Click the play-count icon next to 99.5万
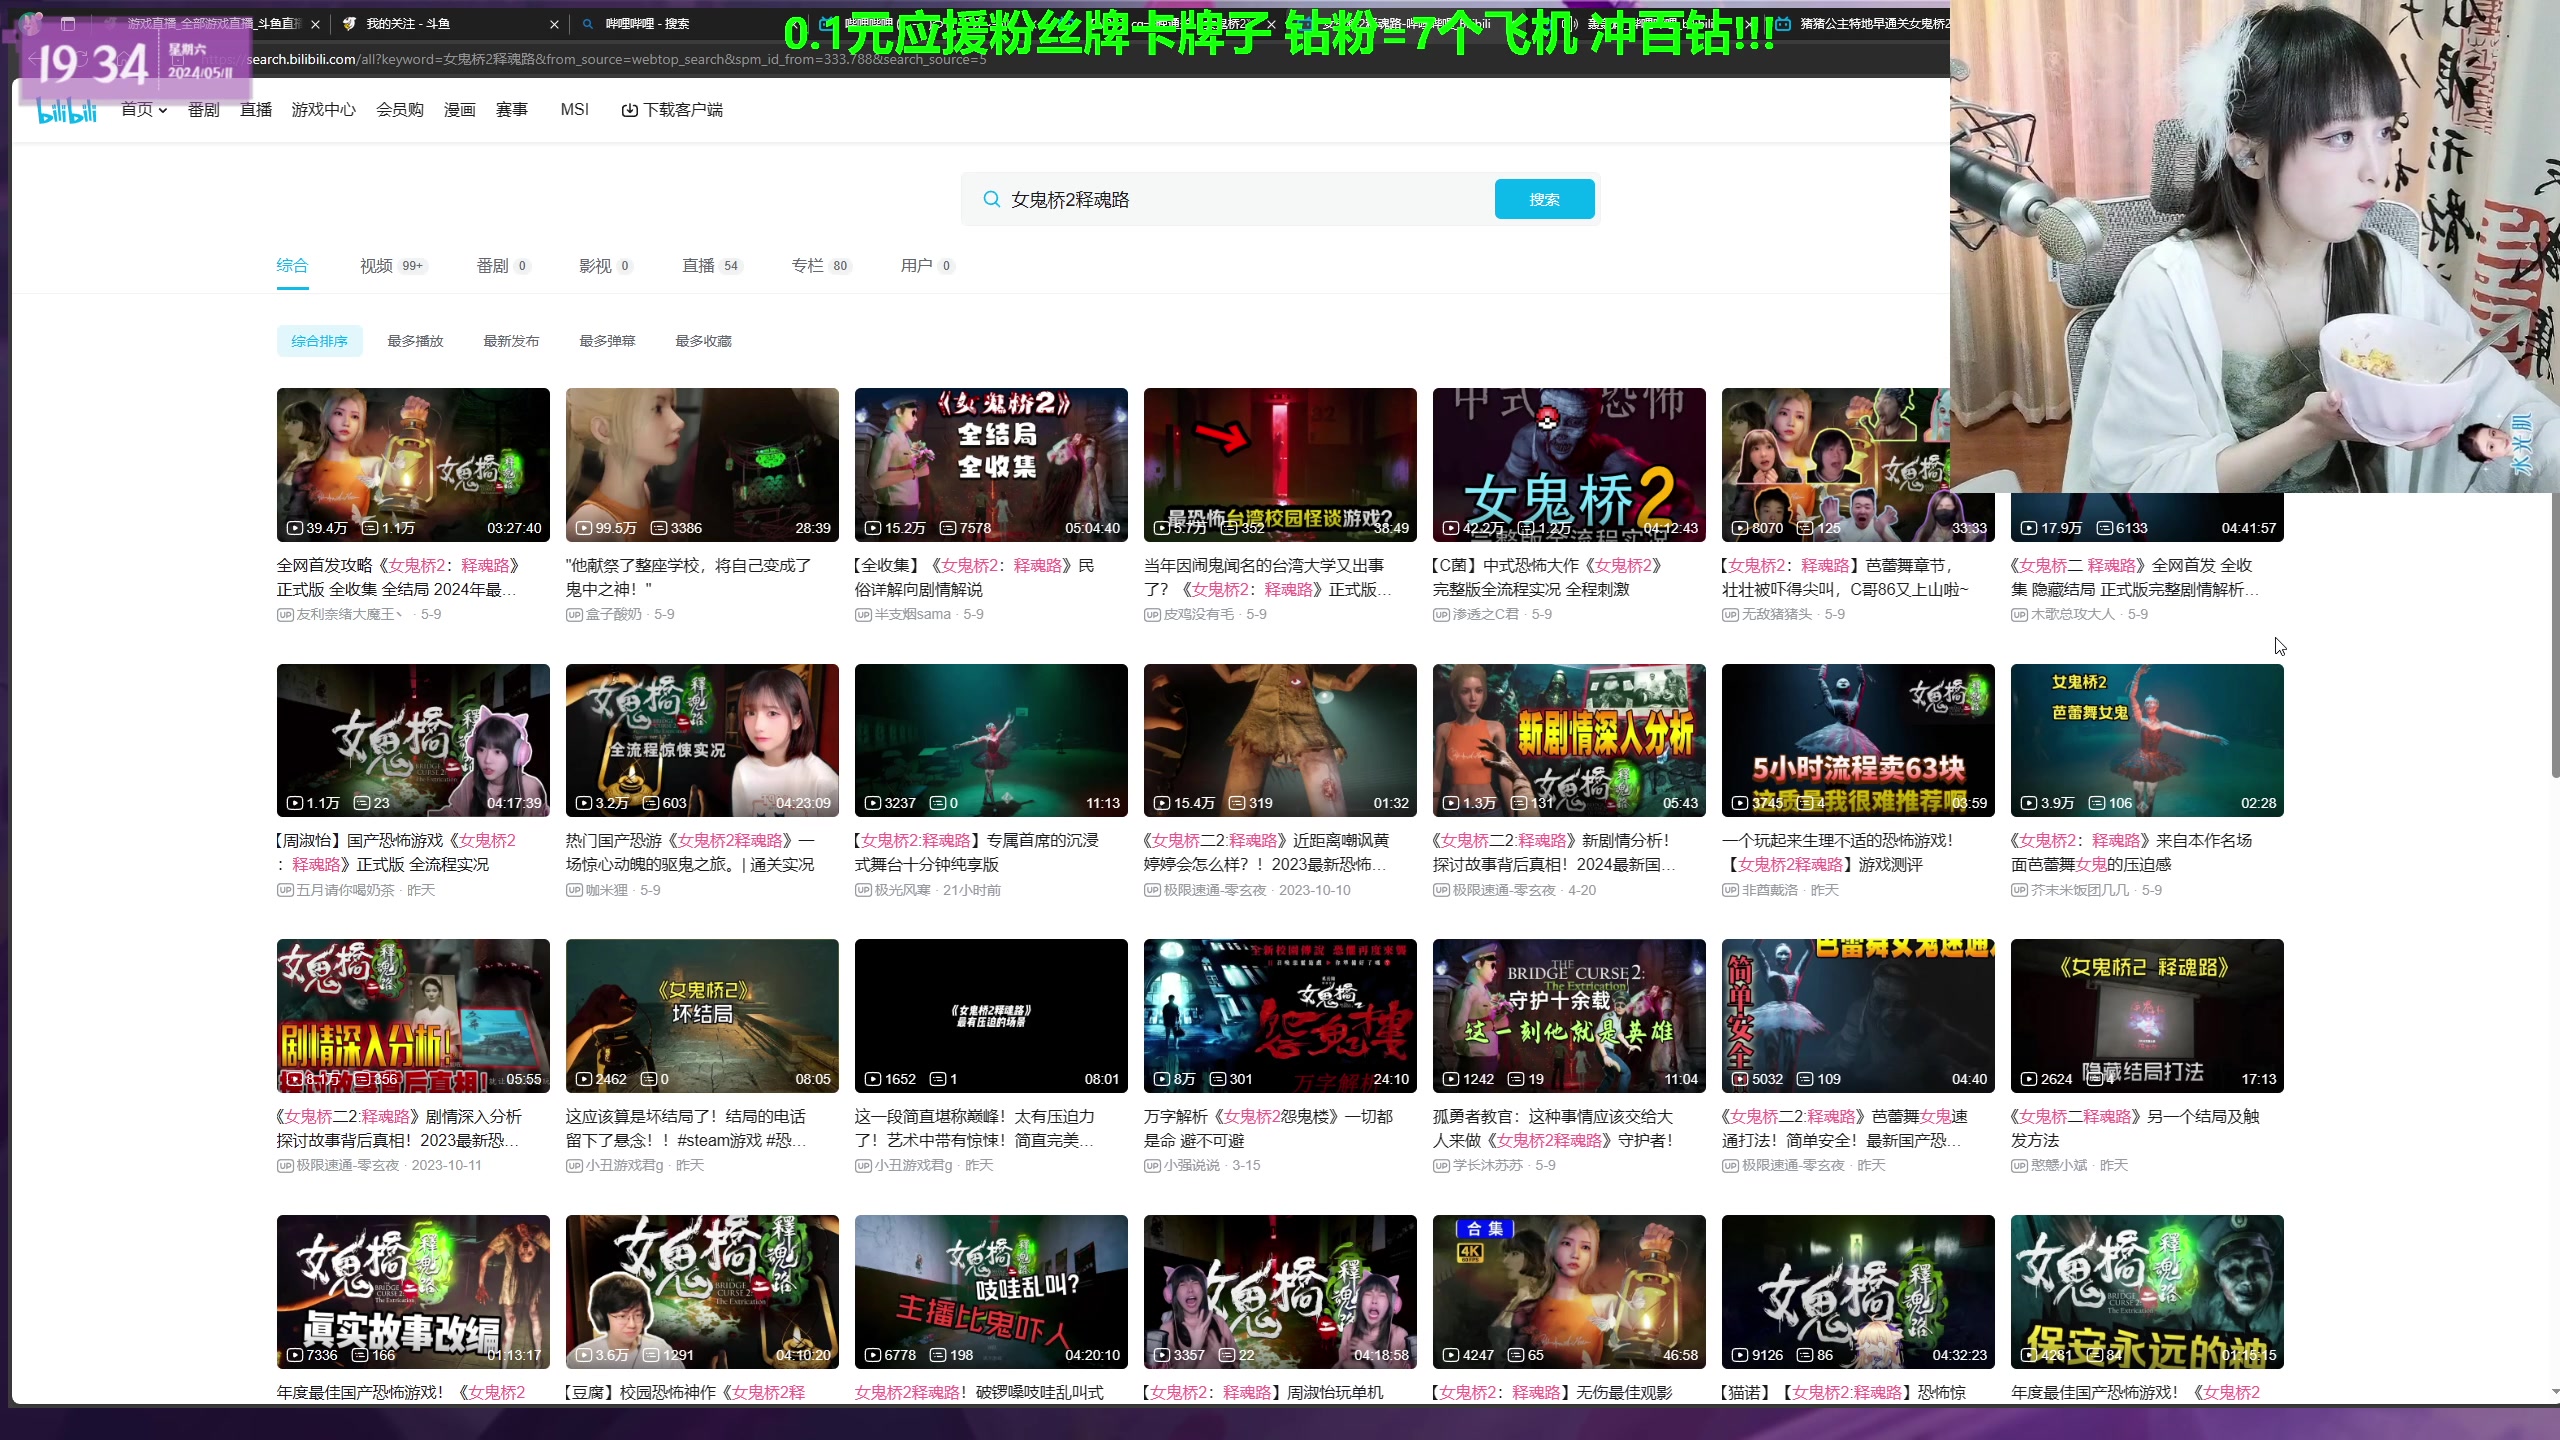The width and height of the screenshot is (2560, 1440). [584, 528]
